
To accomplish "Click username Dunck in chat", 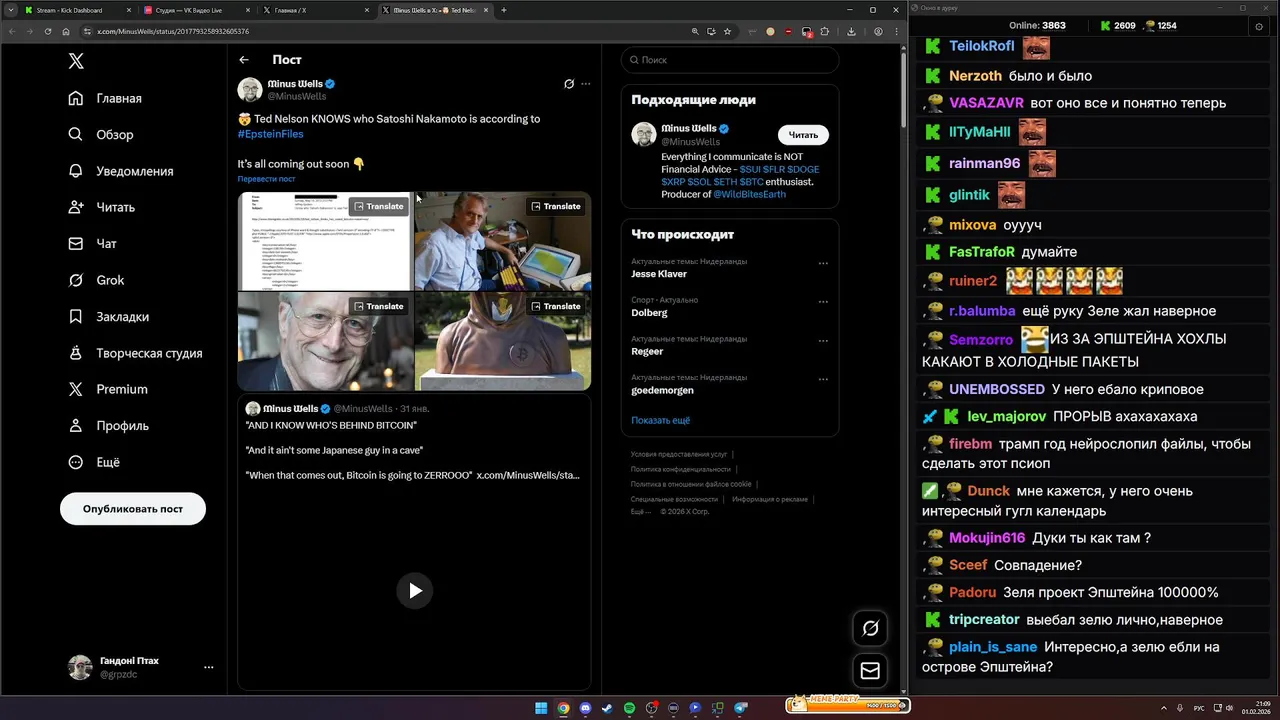I will (988, 491).
